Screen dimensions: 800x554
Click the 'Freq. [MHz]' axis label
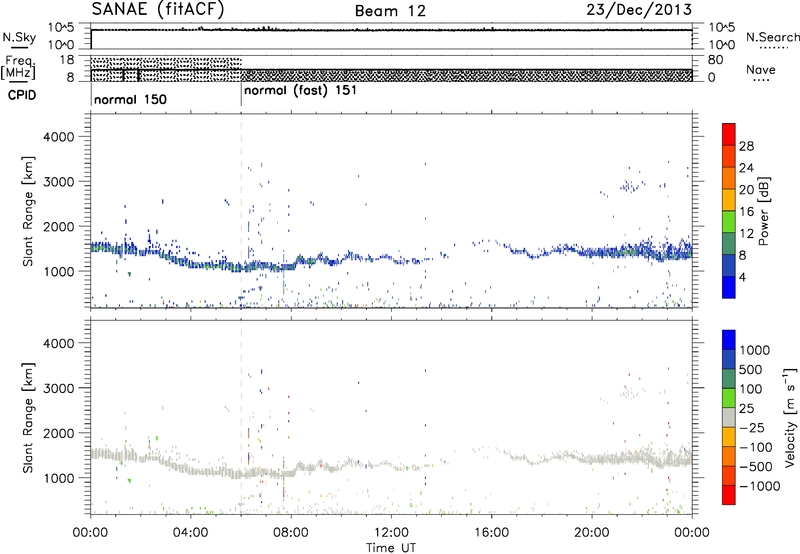click(x=19, y=67)
